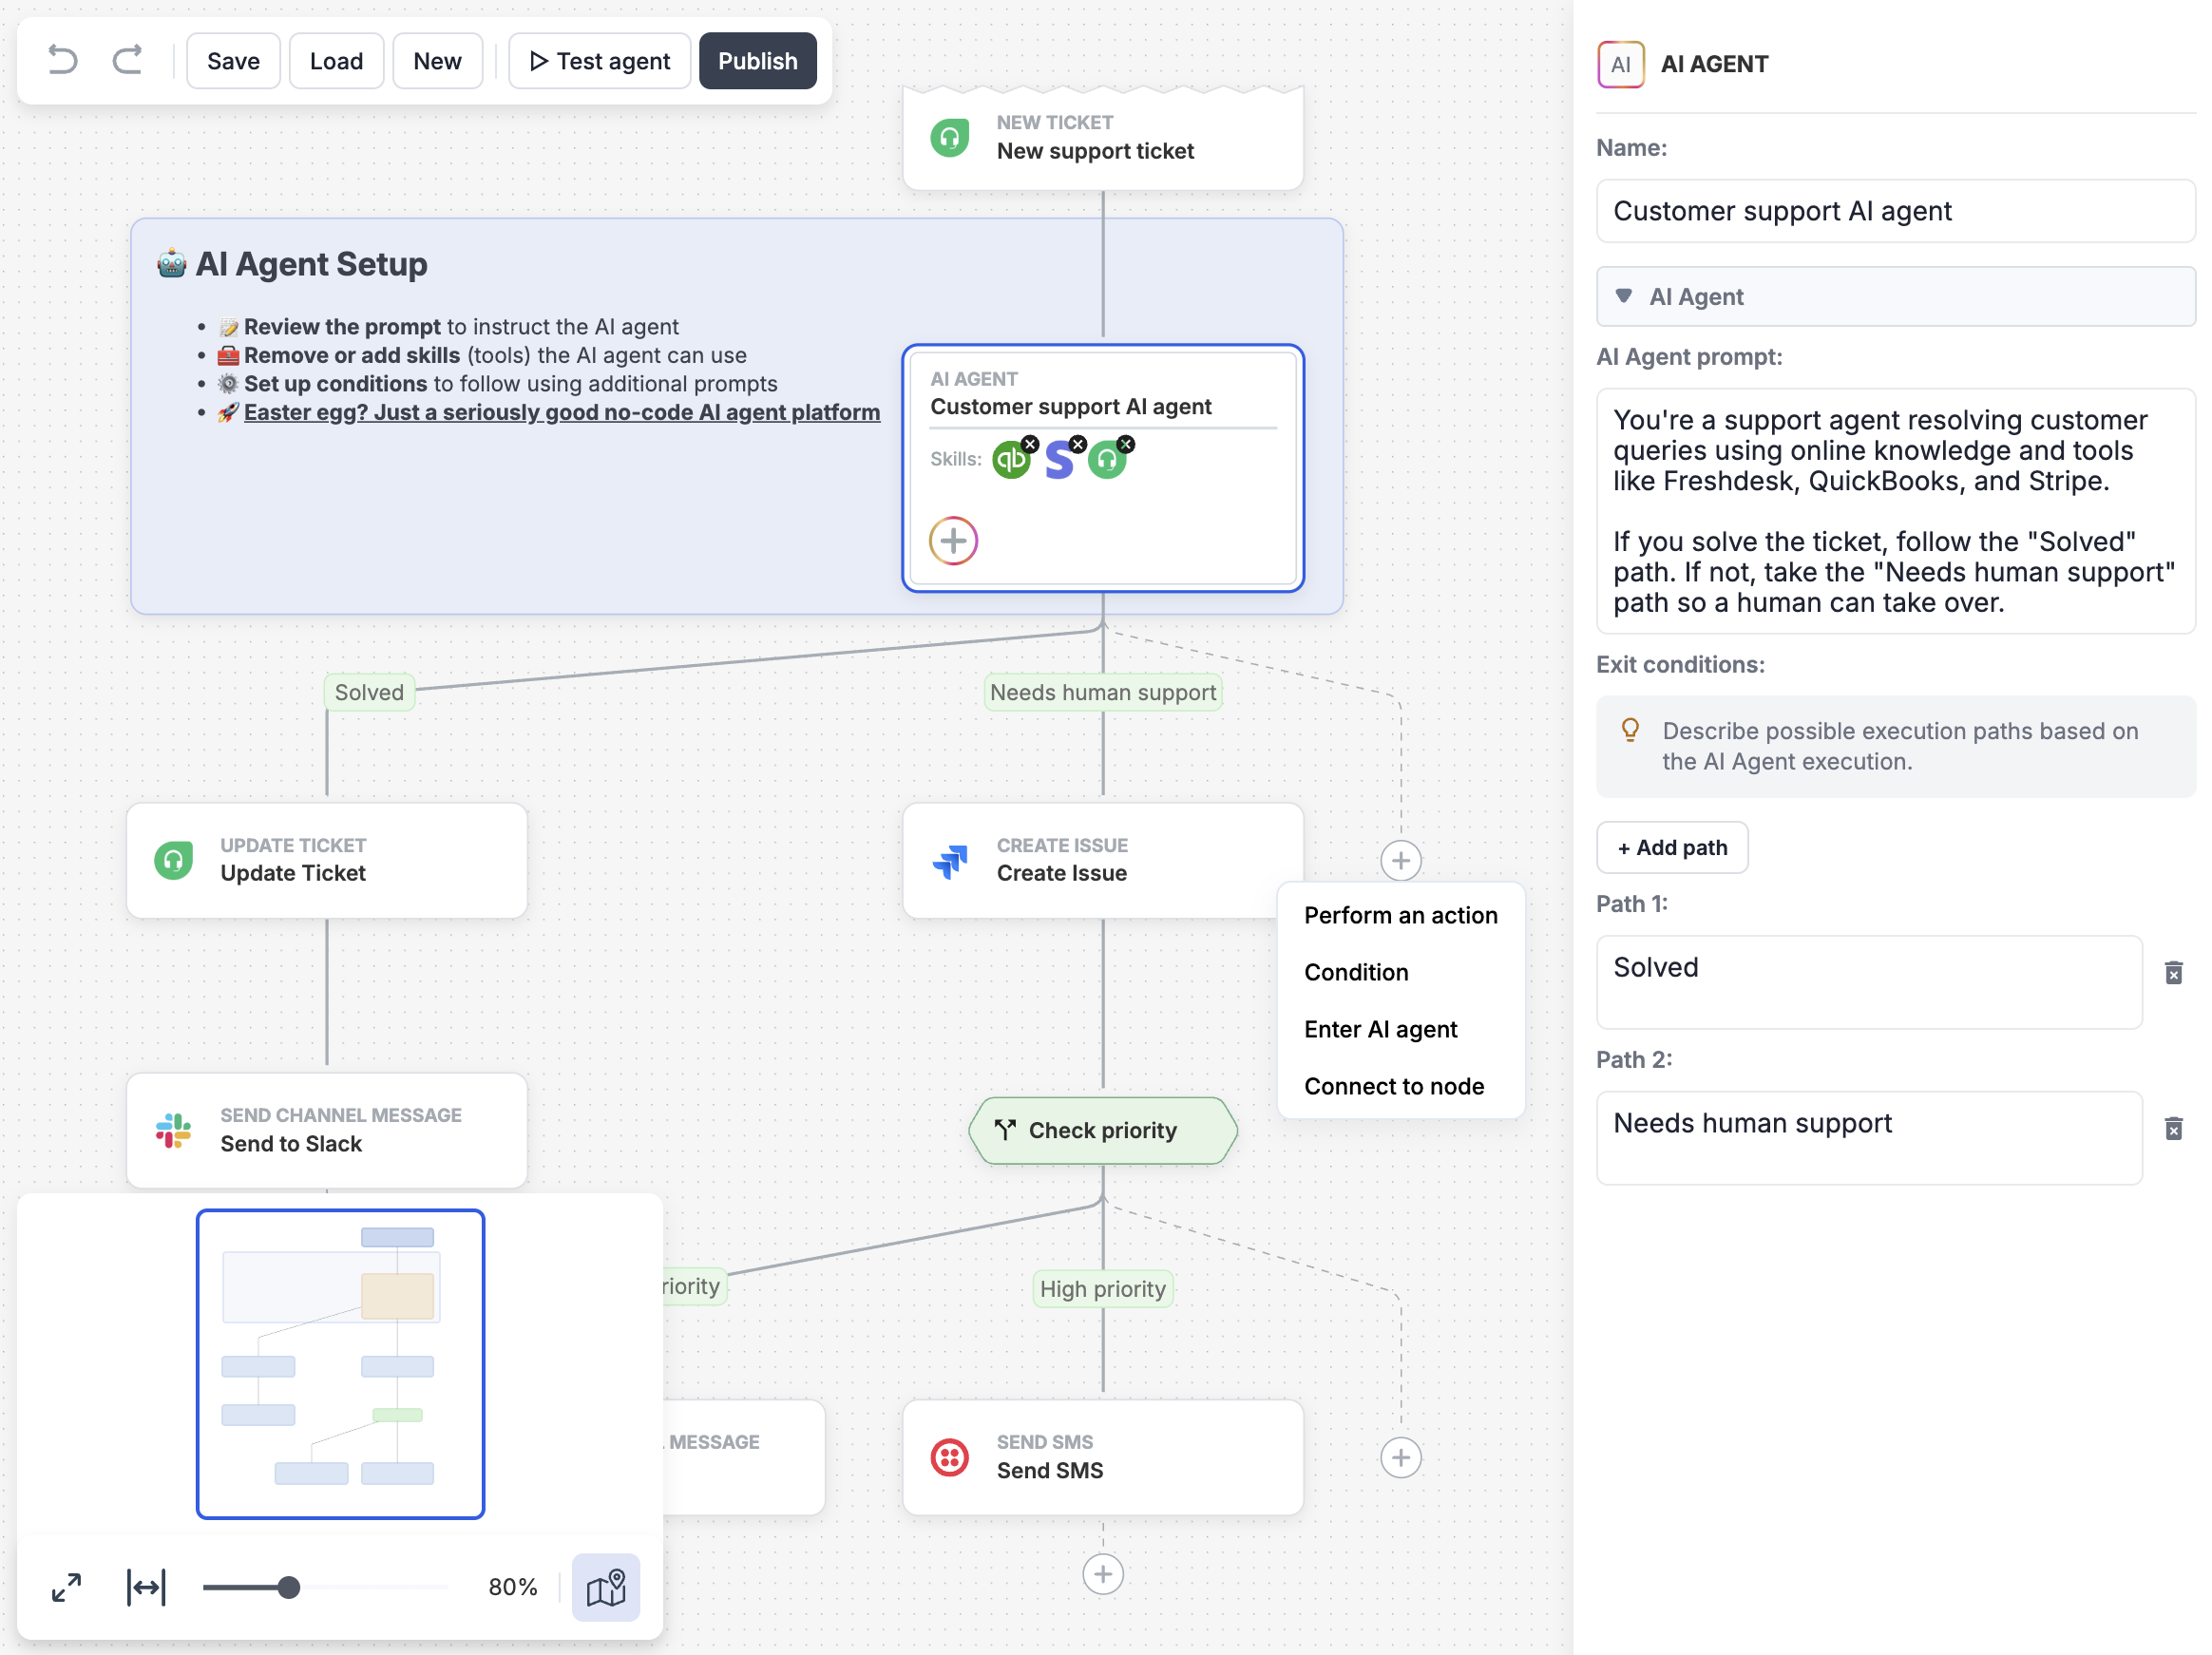Viewport: 2212px width, 1655px height.
Task: Click the Publish button
Action: pos(757,61)
